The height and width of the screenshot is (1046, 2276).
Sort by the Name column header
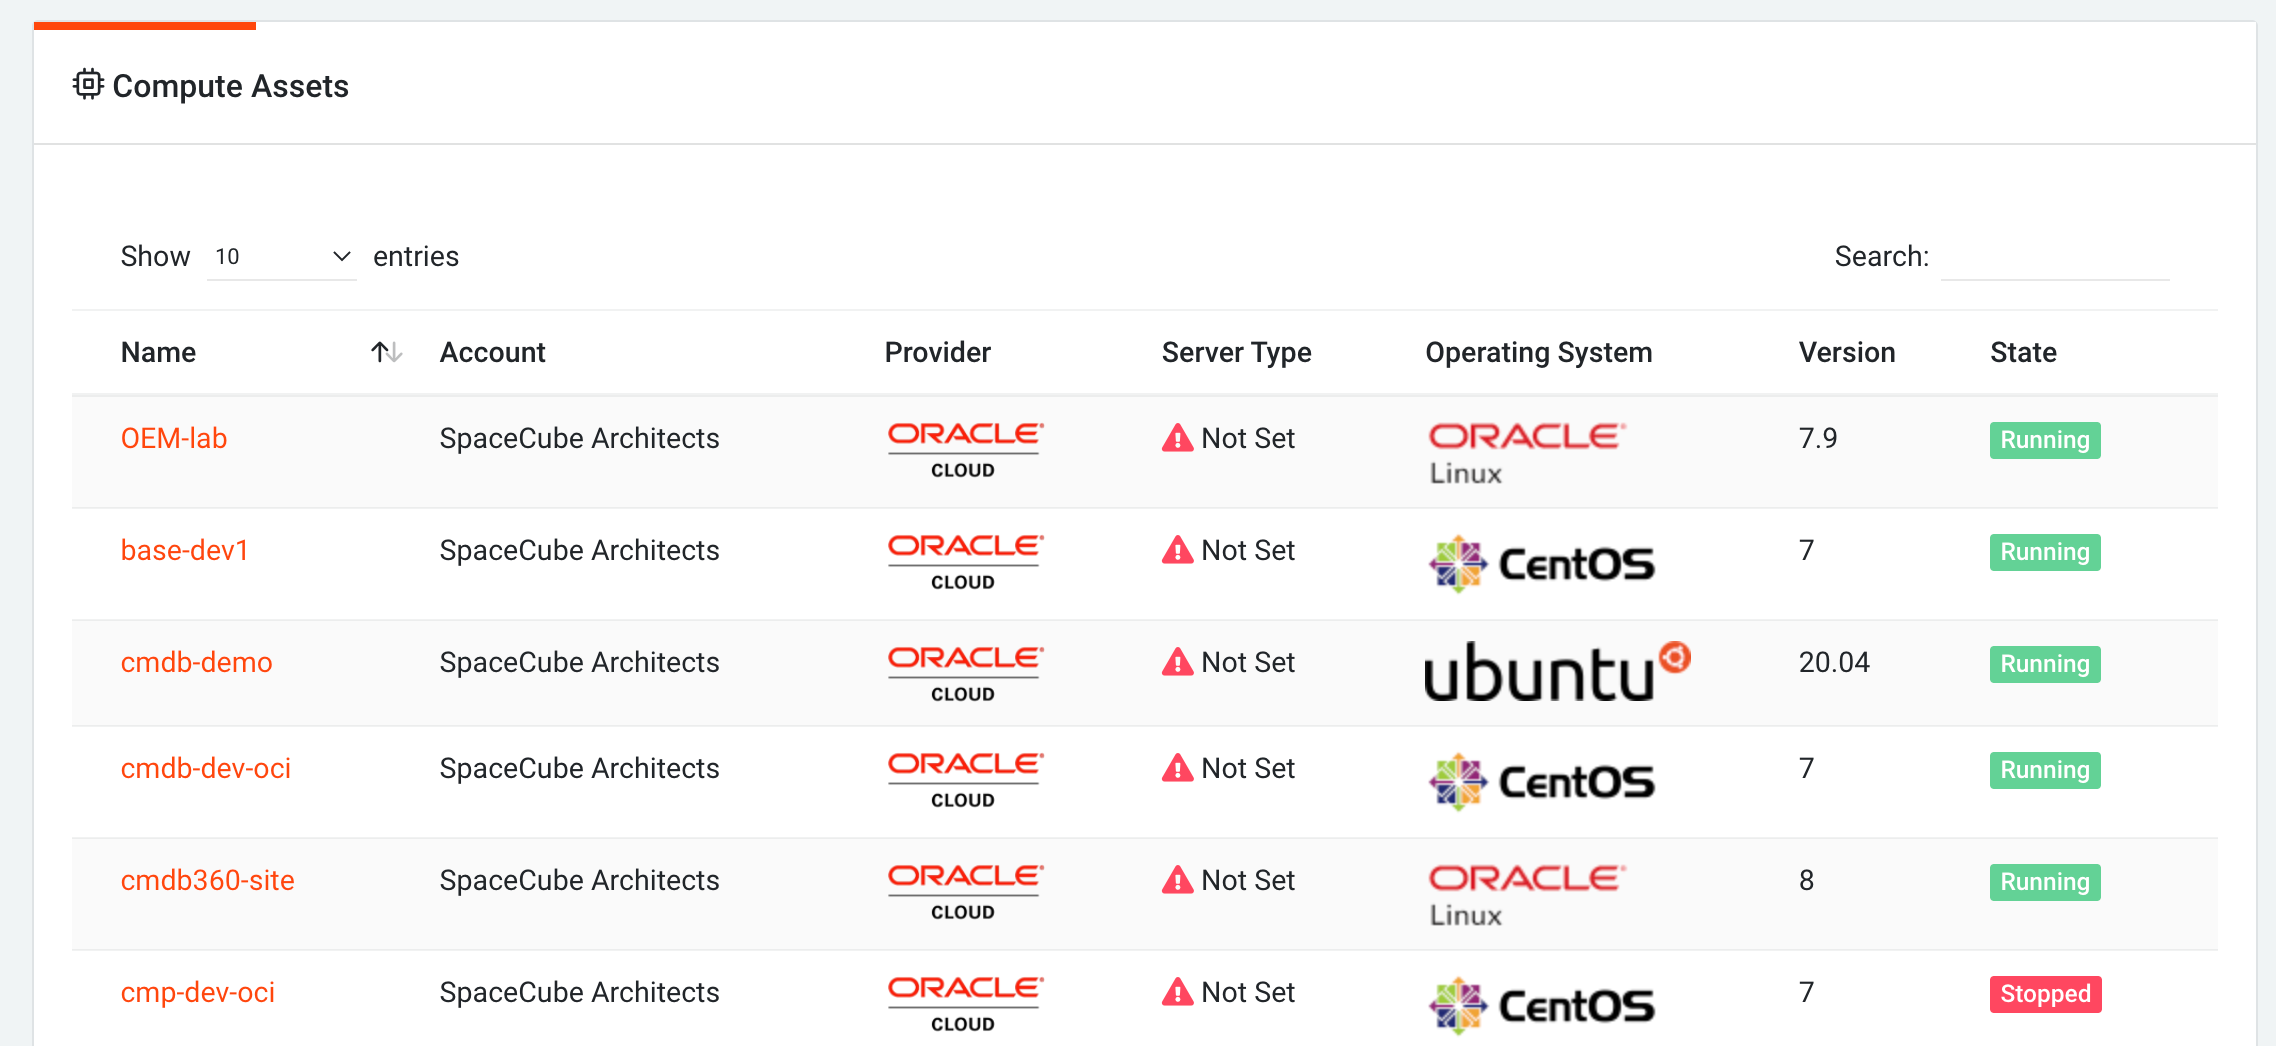click(159, 352)
